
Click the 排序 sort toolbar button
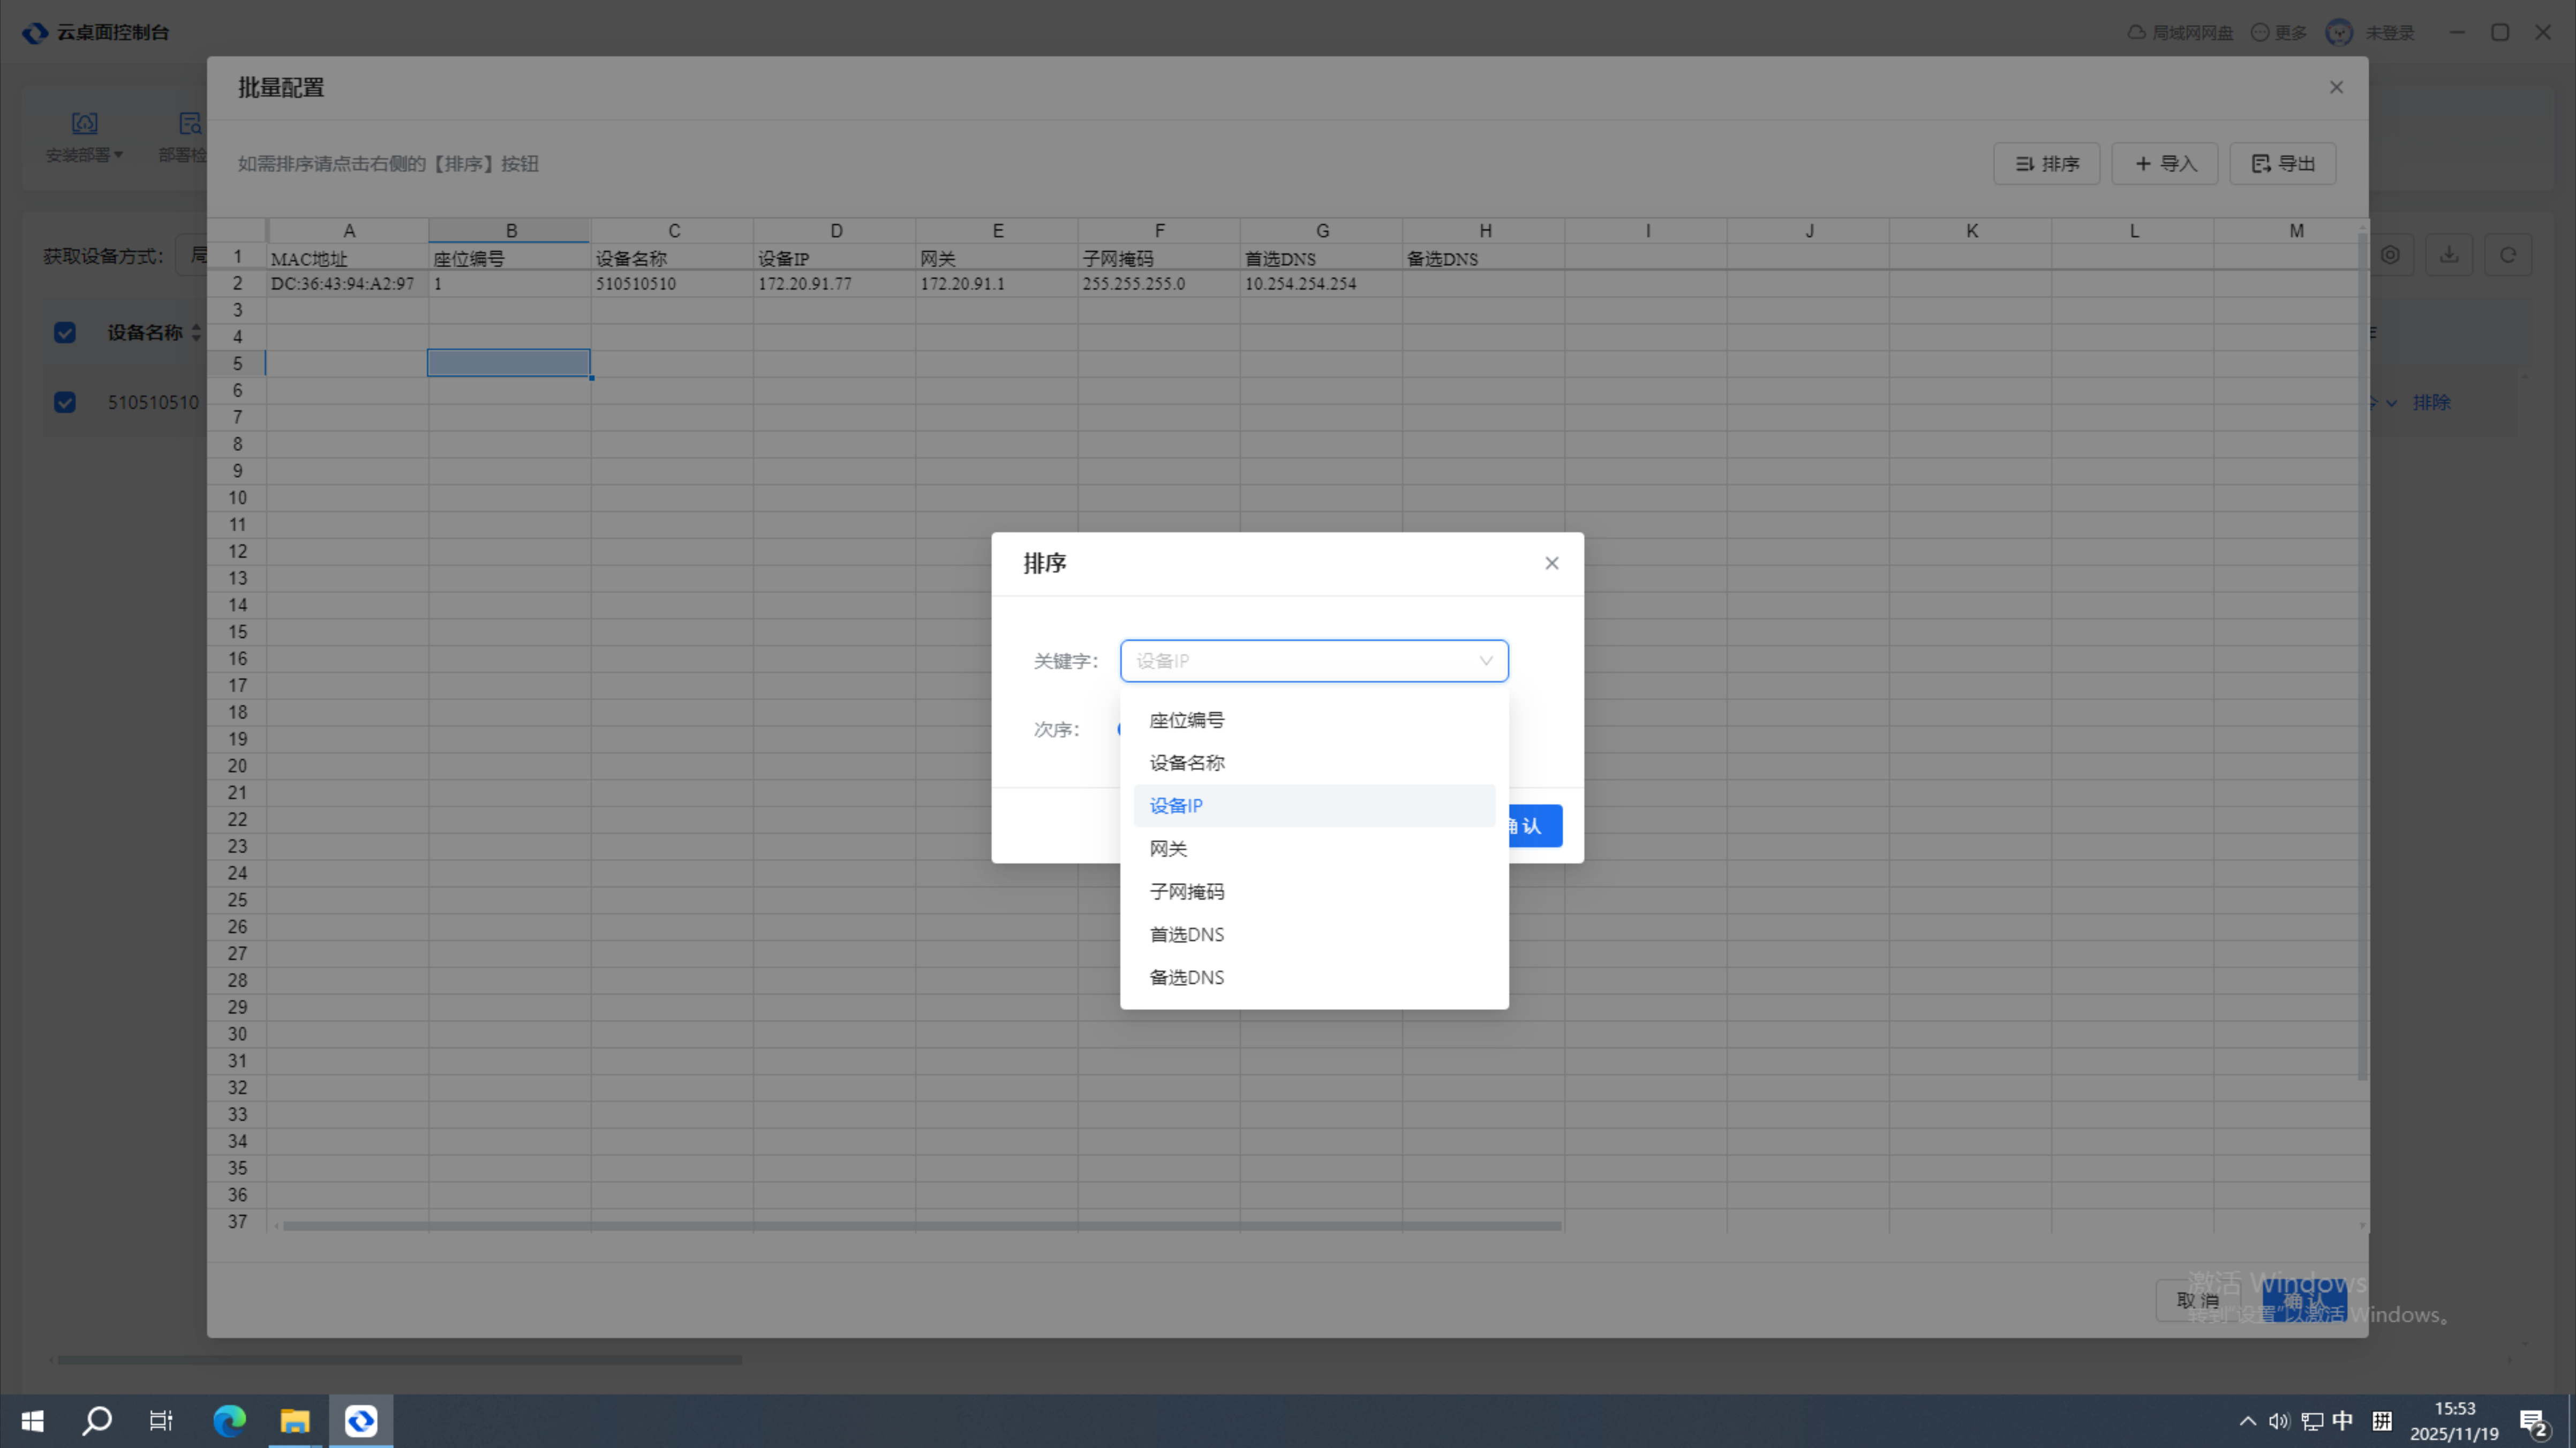(x=2046, y=164)
